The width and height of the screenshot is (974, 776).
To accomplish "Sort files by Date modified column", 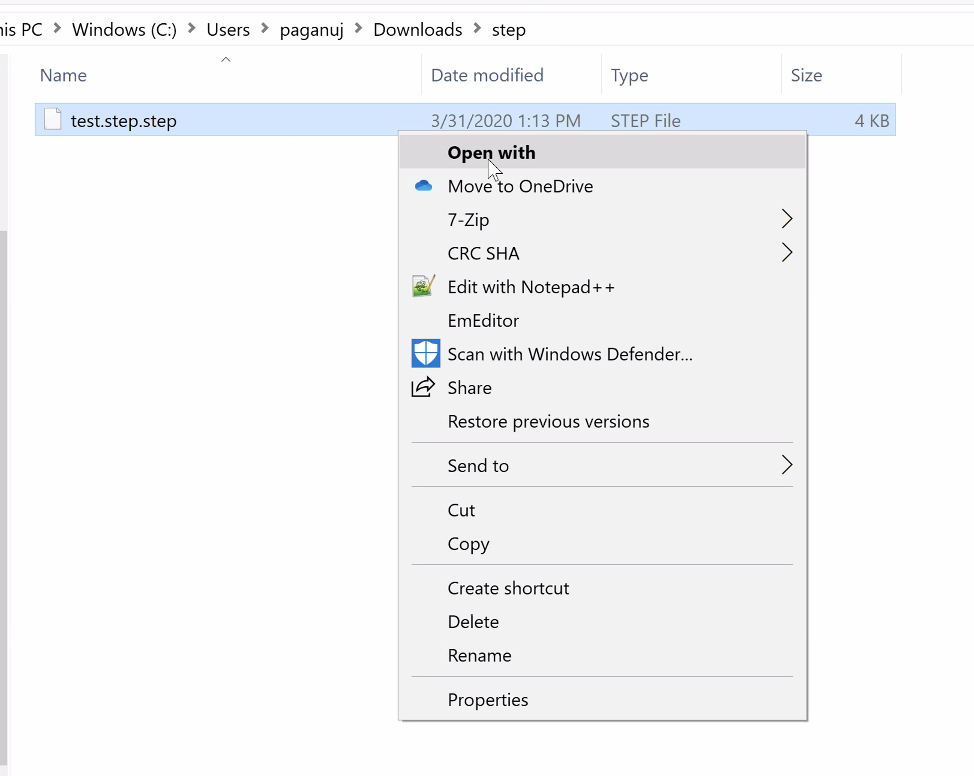I will 486,75.
